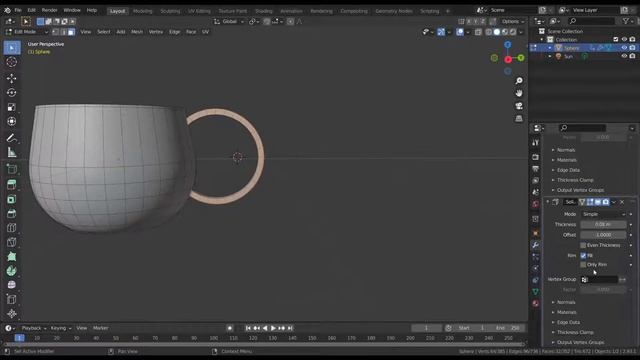
Task: Select the Add Cube tool
Action: click(12, 169)
